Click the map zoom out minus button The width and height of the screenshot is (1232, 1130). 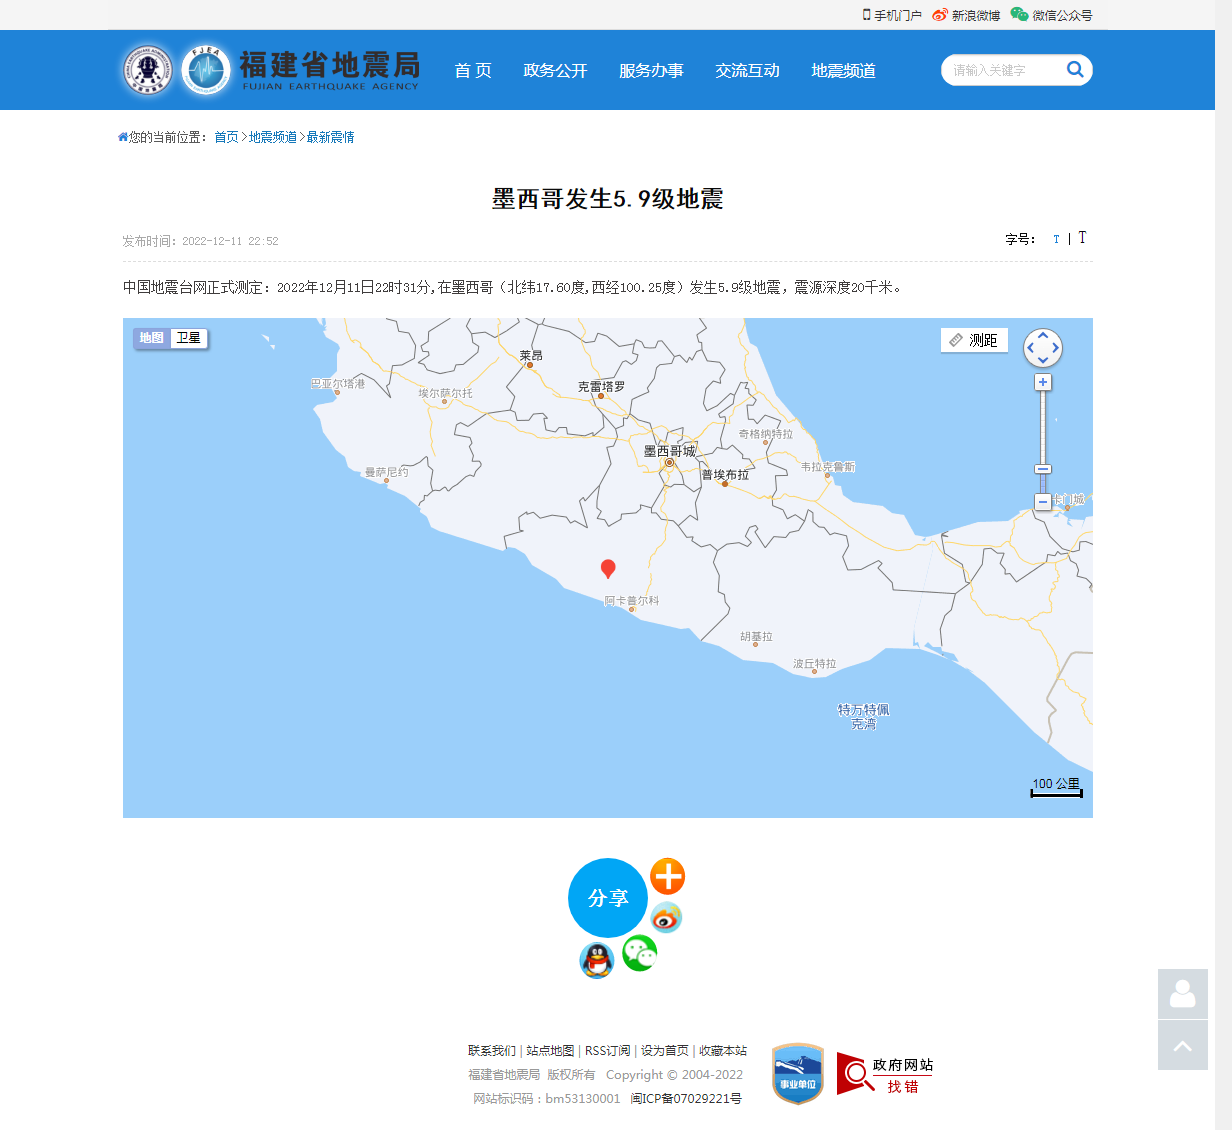point(1043,502)
